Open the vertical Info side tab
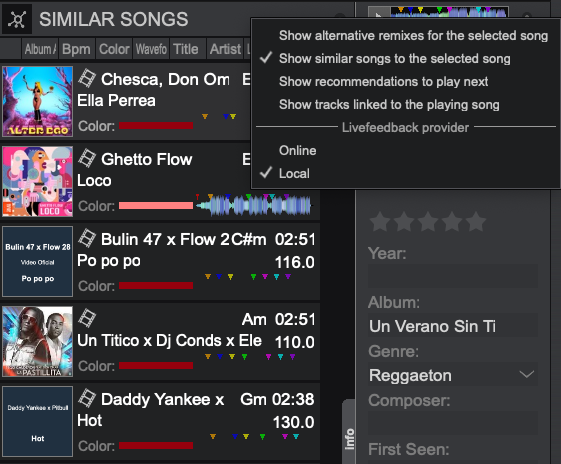The width and height of the screenshot is (561, 464). (x=350, y=439)
